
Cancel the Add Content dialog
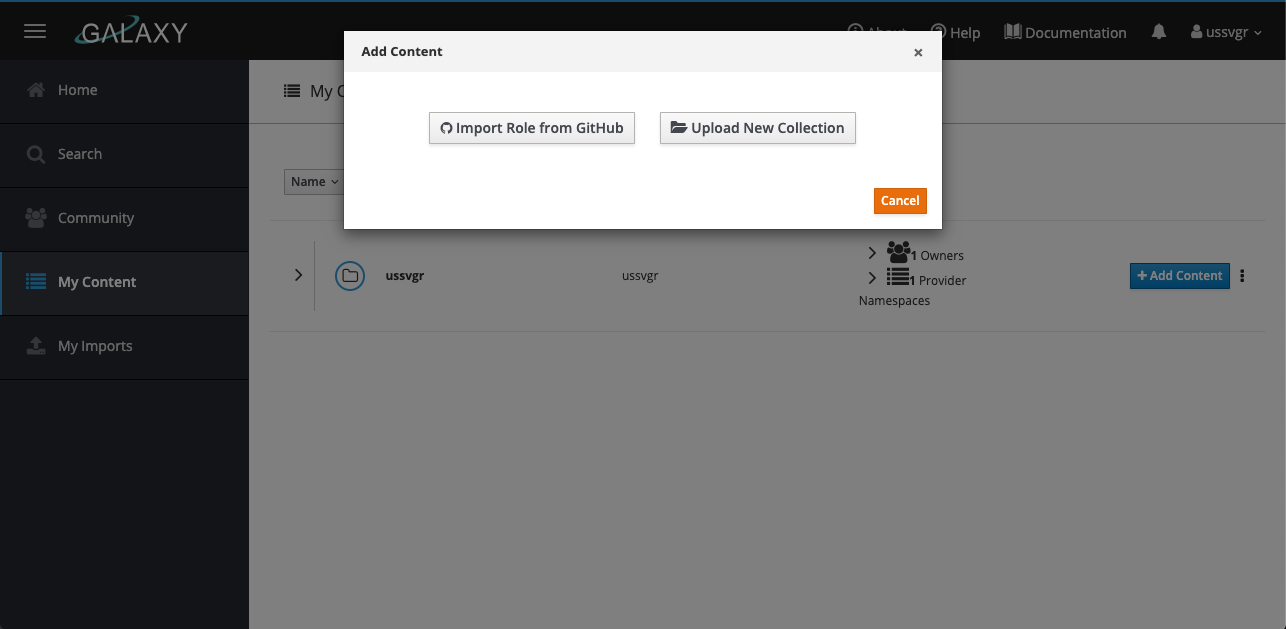(x=900, y=201)
